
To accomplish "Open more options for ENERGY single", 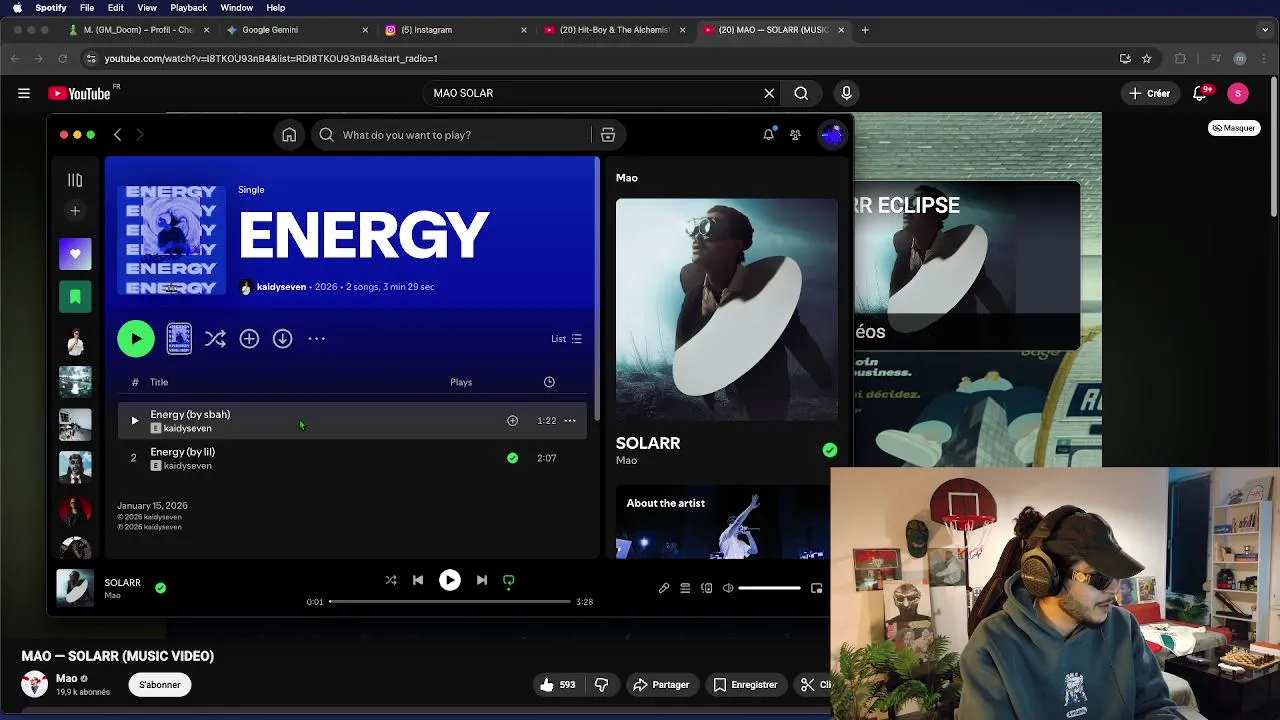I will [316, 339].
